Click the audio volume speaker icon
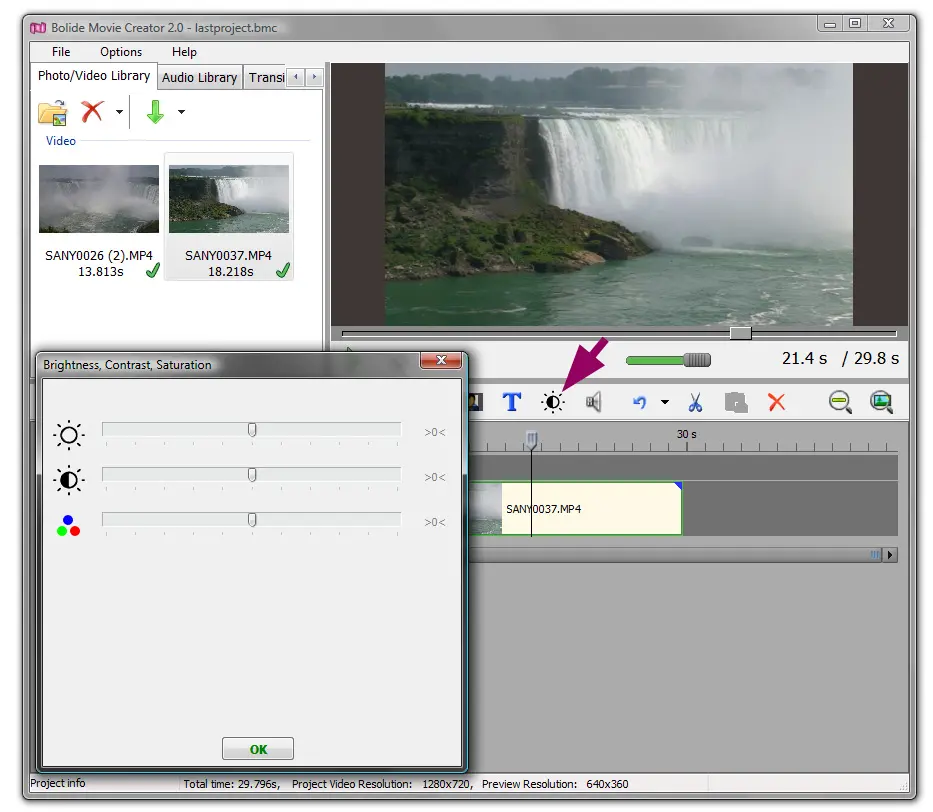Screen dimensions: 933x812 tap(594, 402)
